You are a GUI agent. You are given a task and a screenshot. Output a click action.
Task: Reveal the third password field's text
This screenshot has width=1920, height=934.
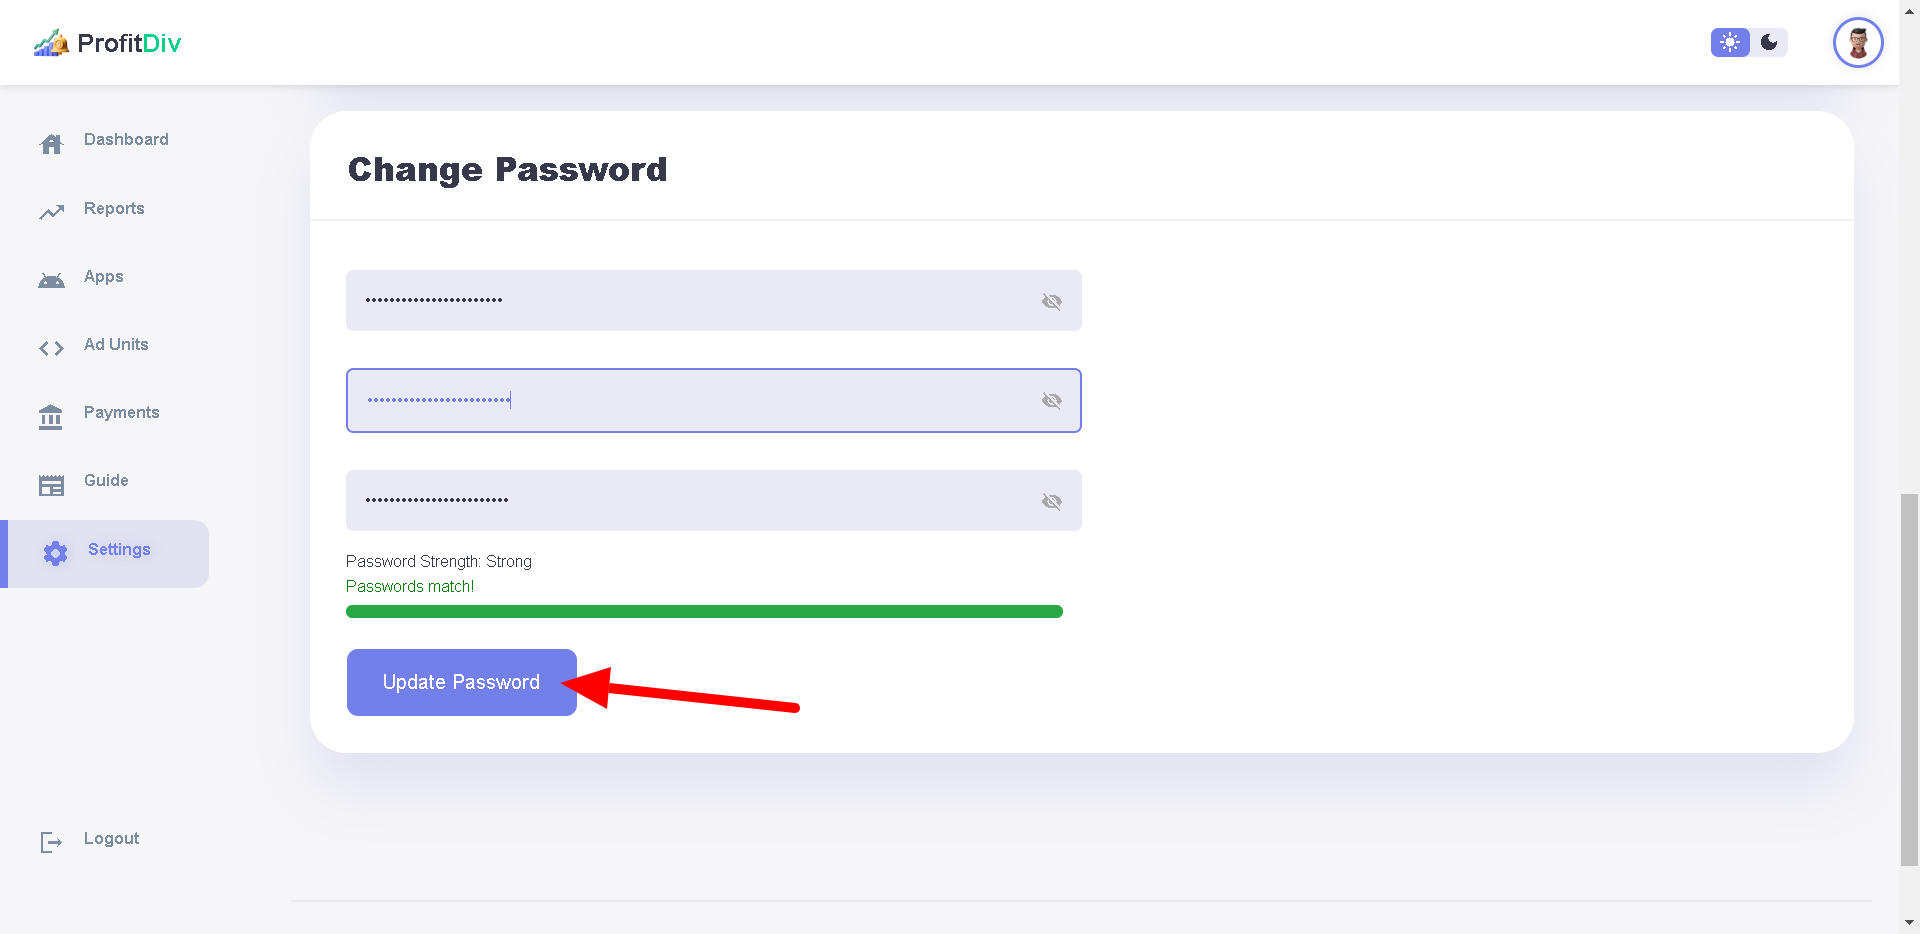pyautogui.click(x=1051, y=501)
